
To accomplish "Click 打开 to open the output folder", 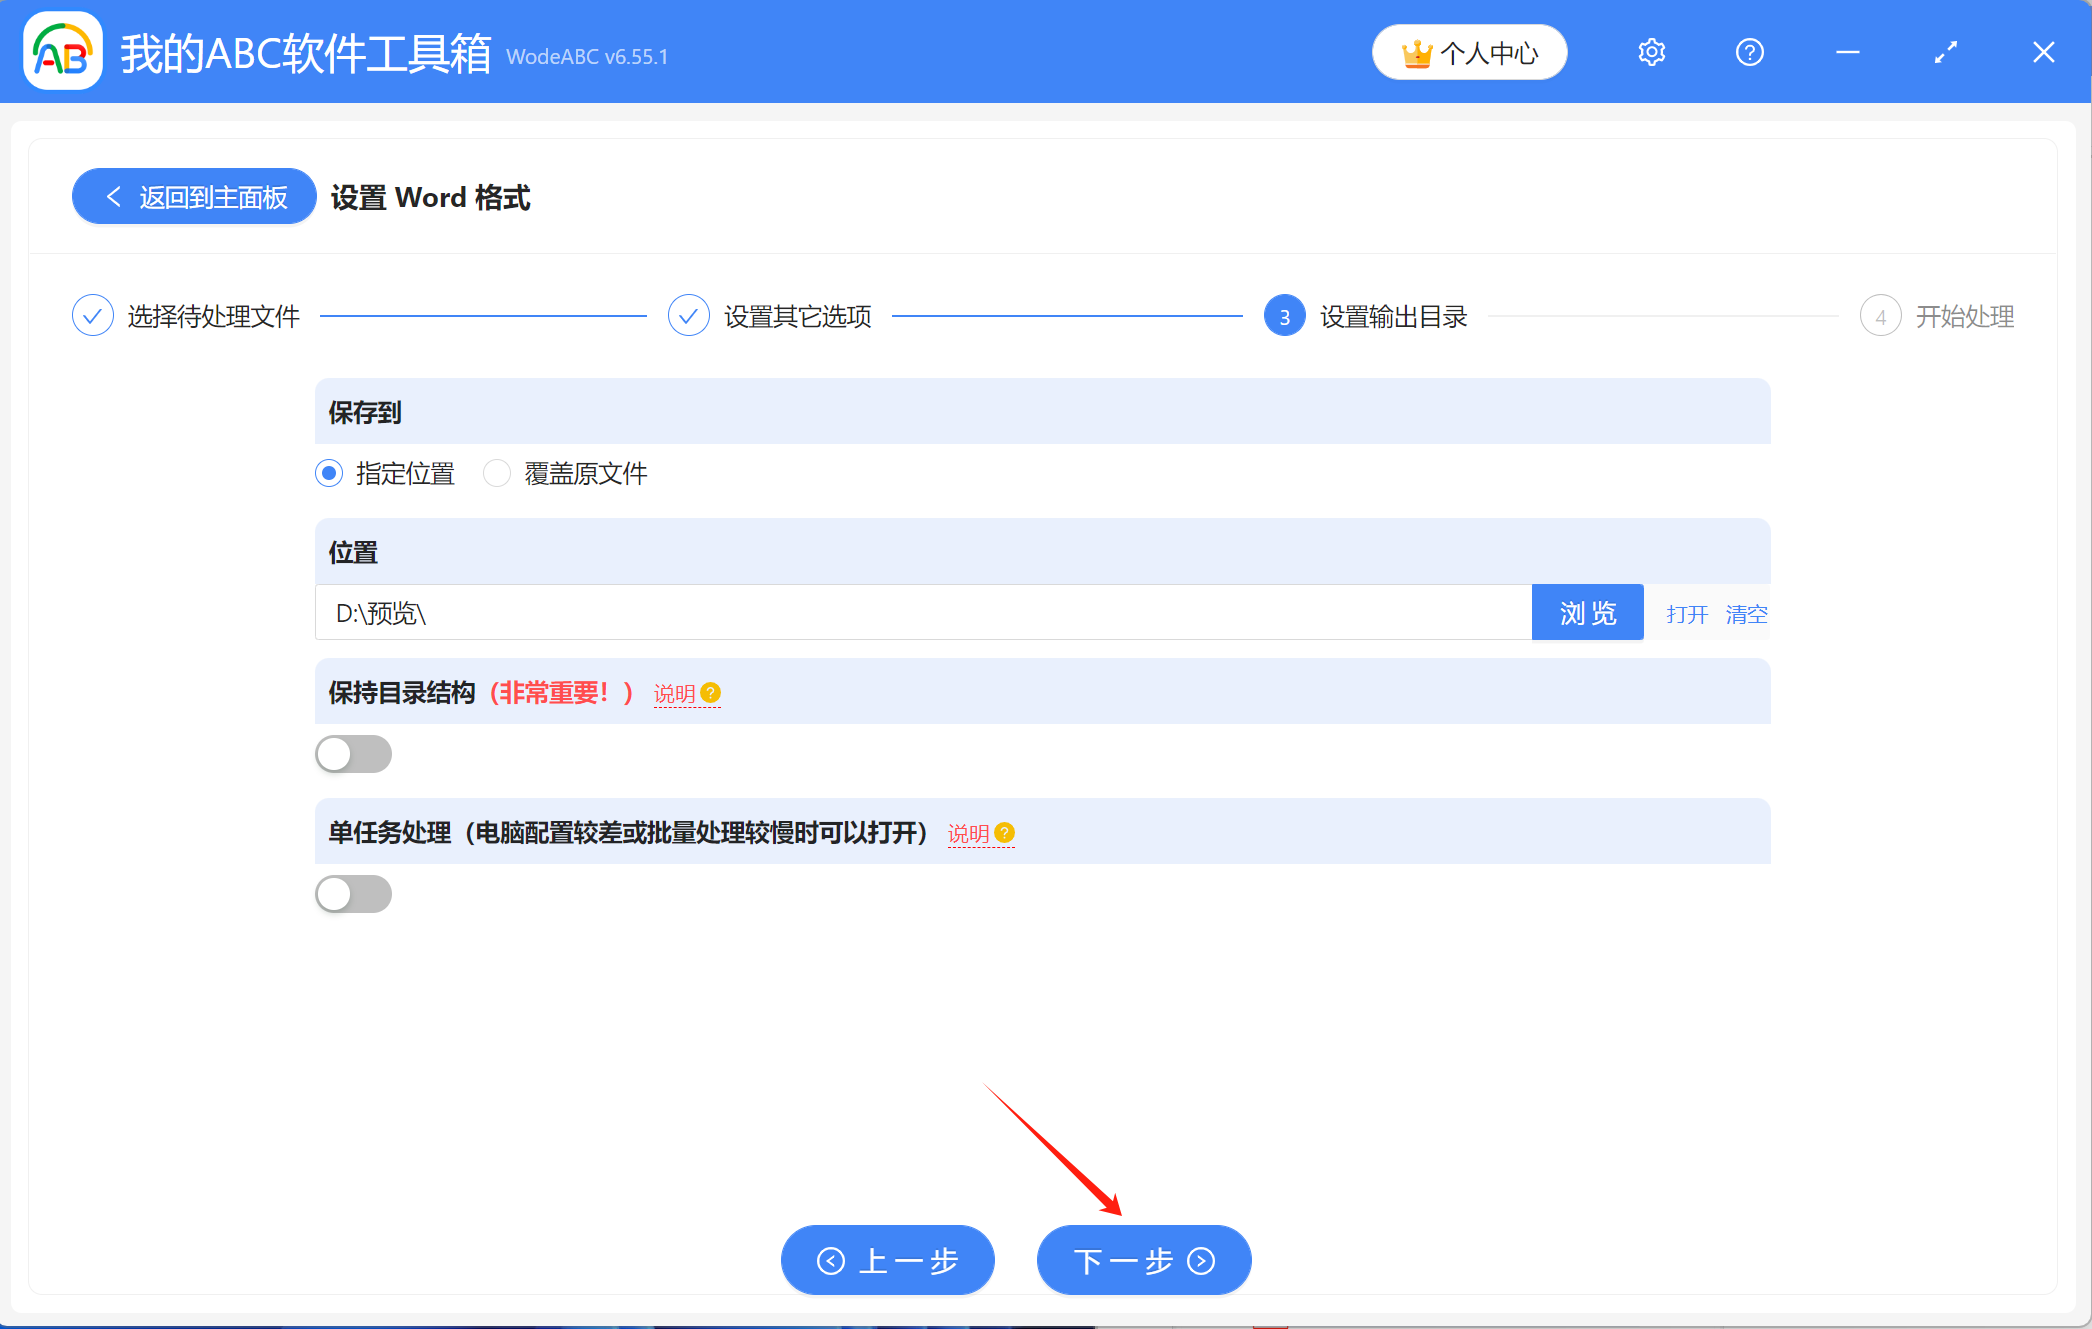I will click(1686, 614).
